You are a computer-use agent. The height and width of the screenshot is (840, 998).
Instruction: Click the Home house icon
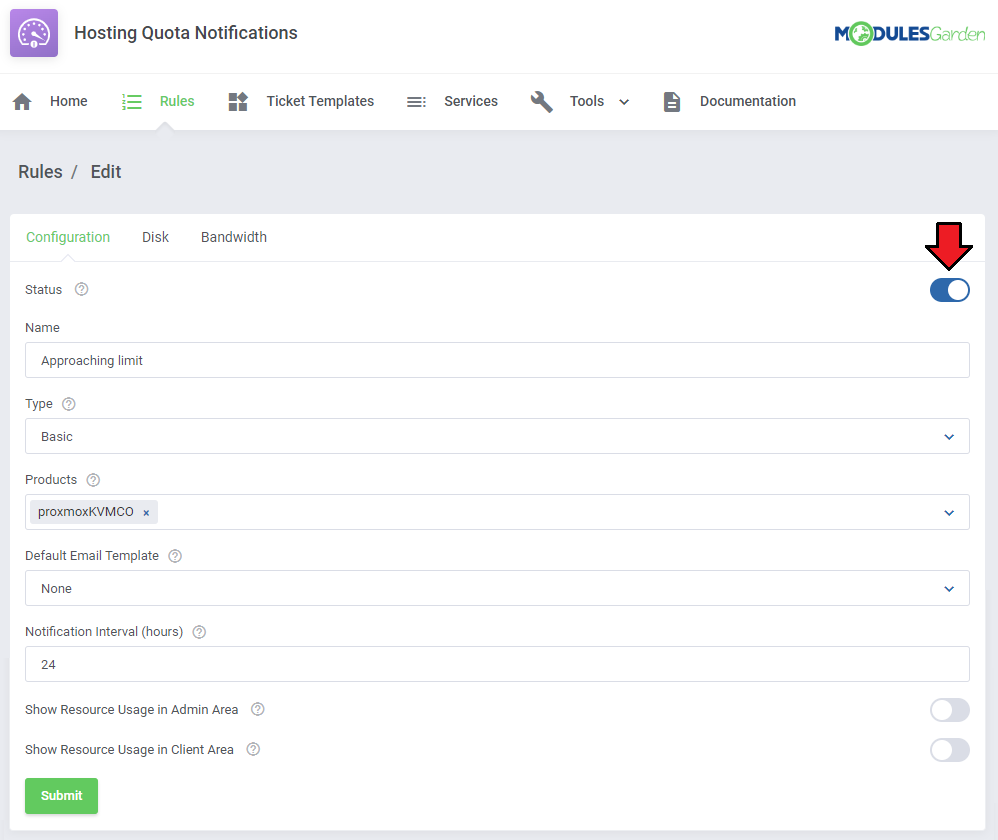coord(22,102)
